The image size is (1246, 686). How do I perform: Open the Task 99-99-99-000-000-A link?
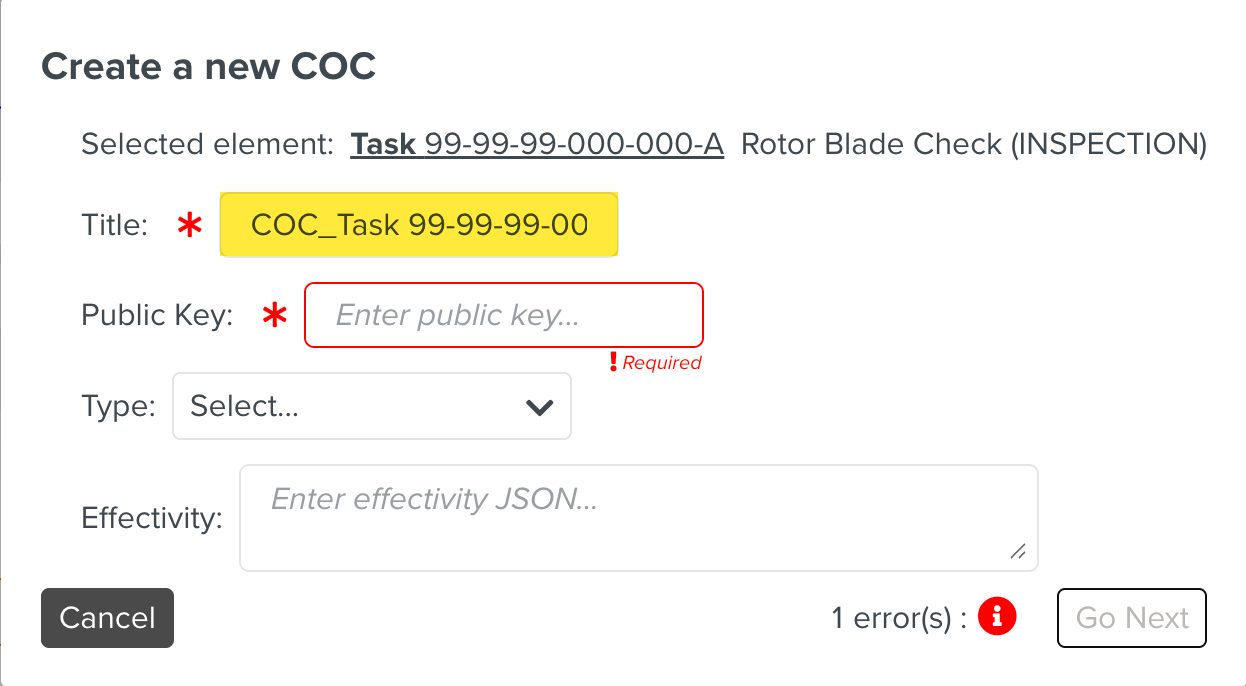[536, 145]
